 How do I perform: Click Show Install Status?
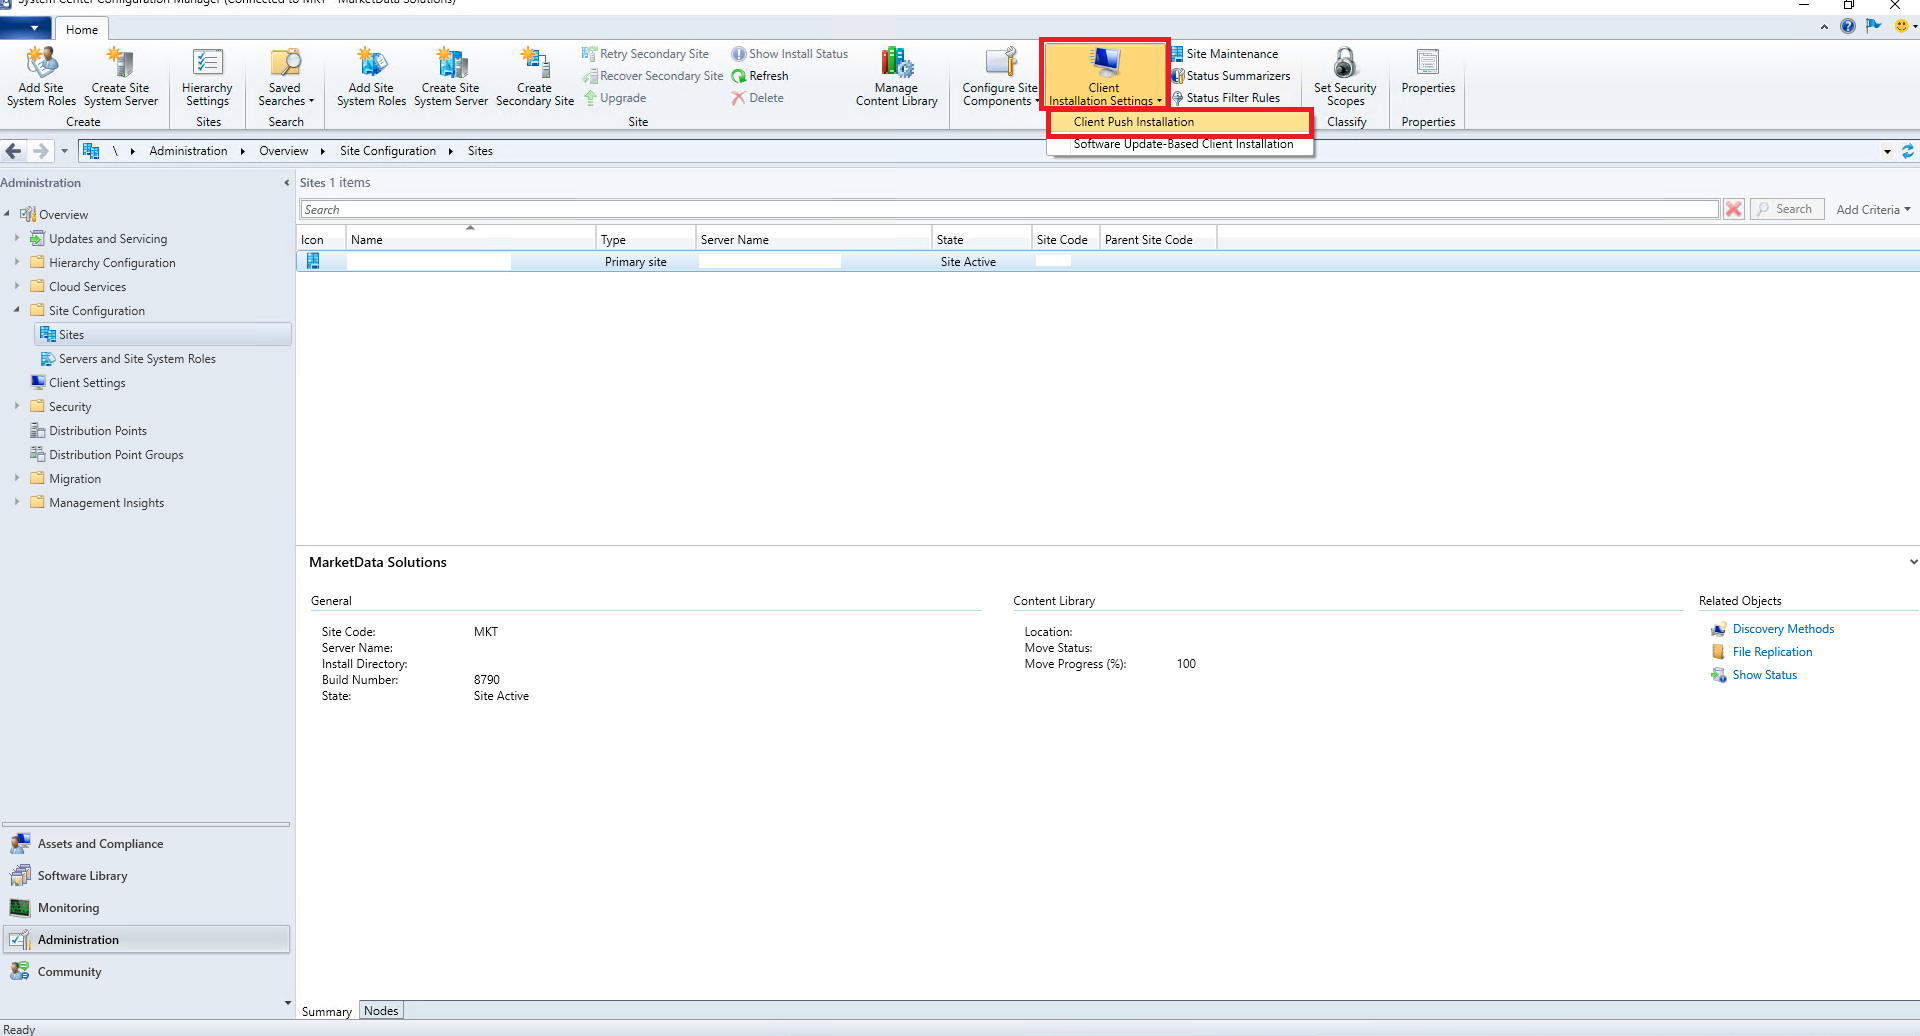pyautogui.click(x=790, y=54)
